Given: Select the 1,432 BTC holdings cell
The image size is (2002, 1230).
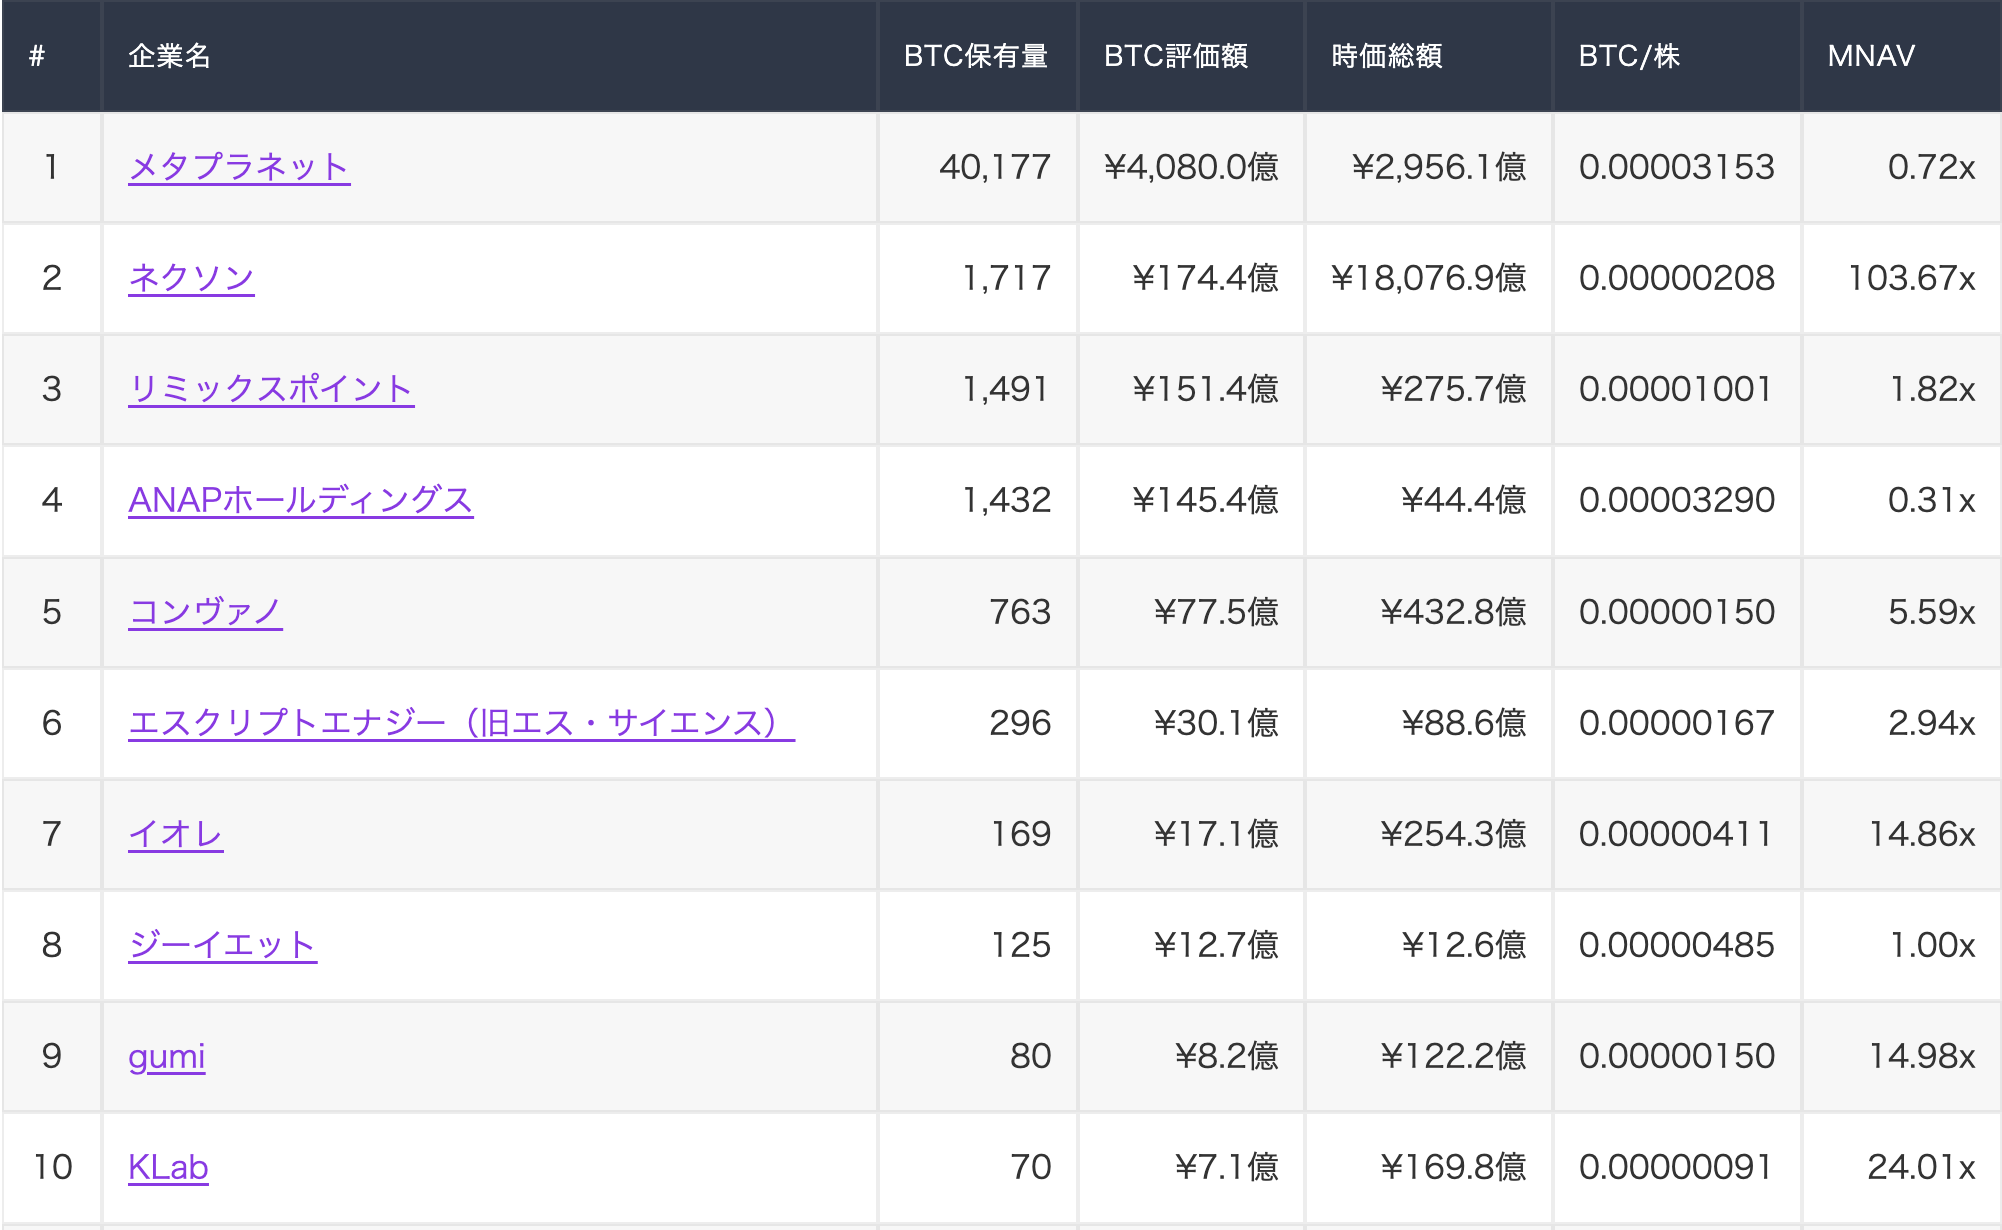Looking at the screenshot, I should pyautogui.click(x=978, y=500).
